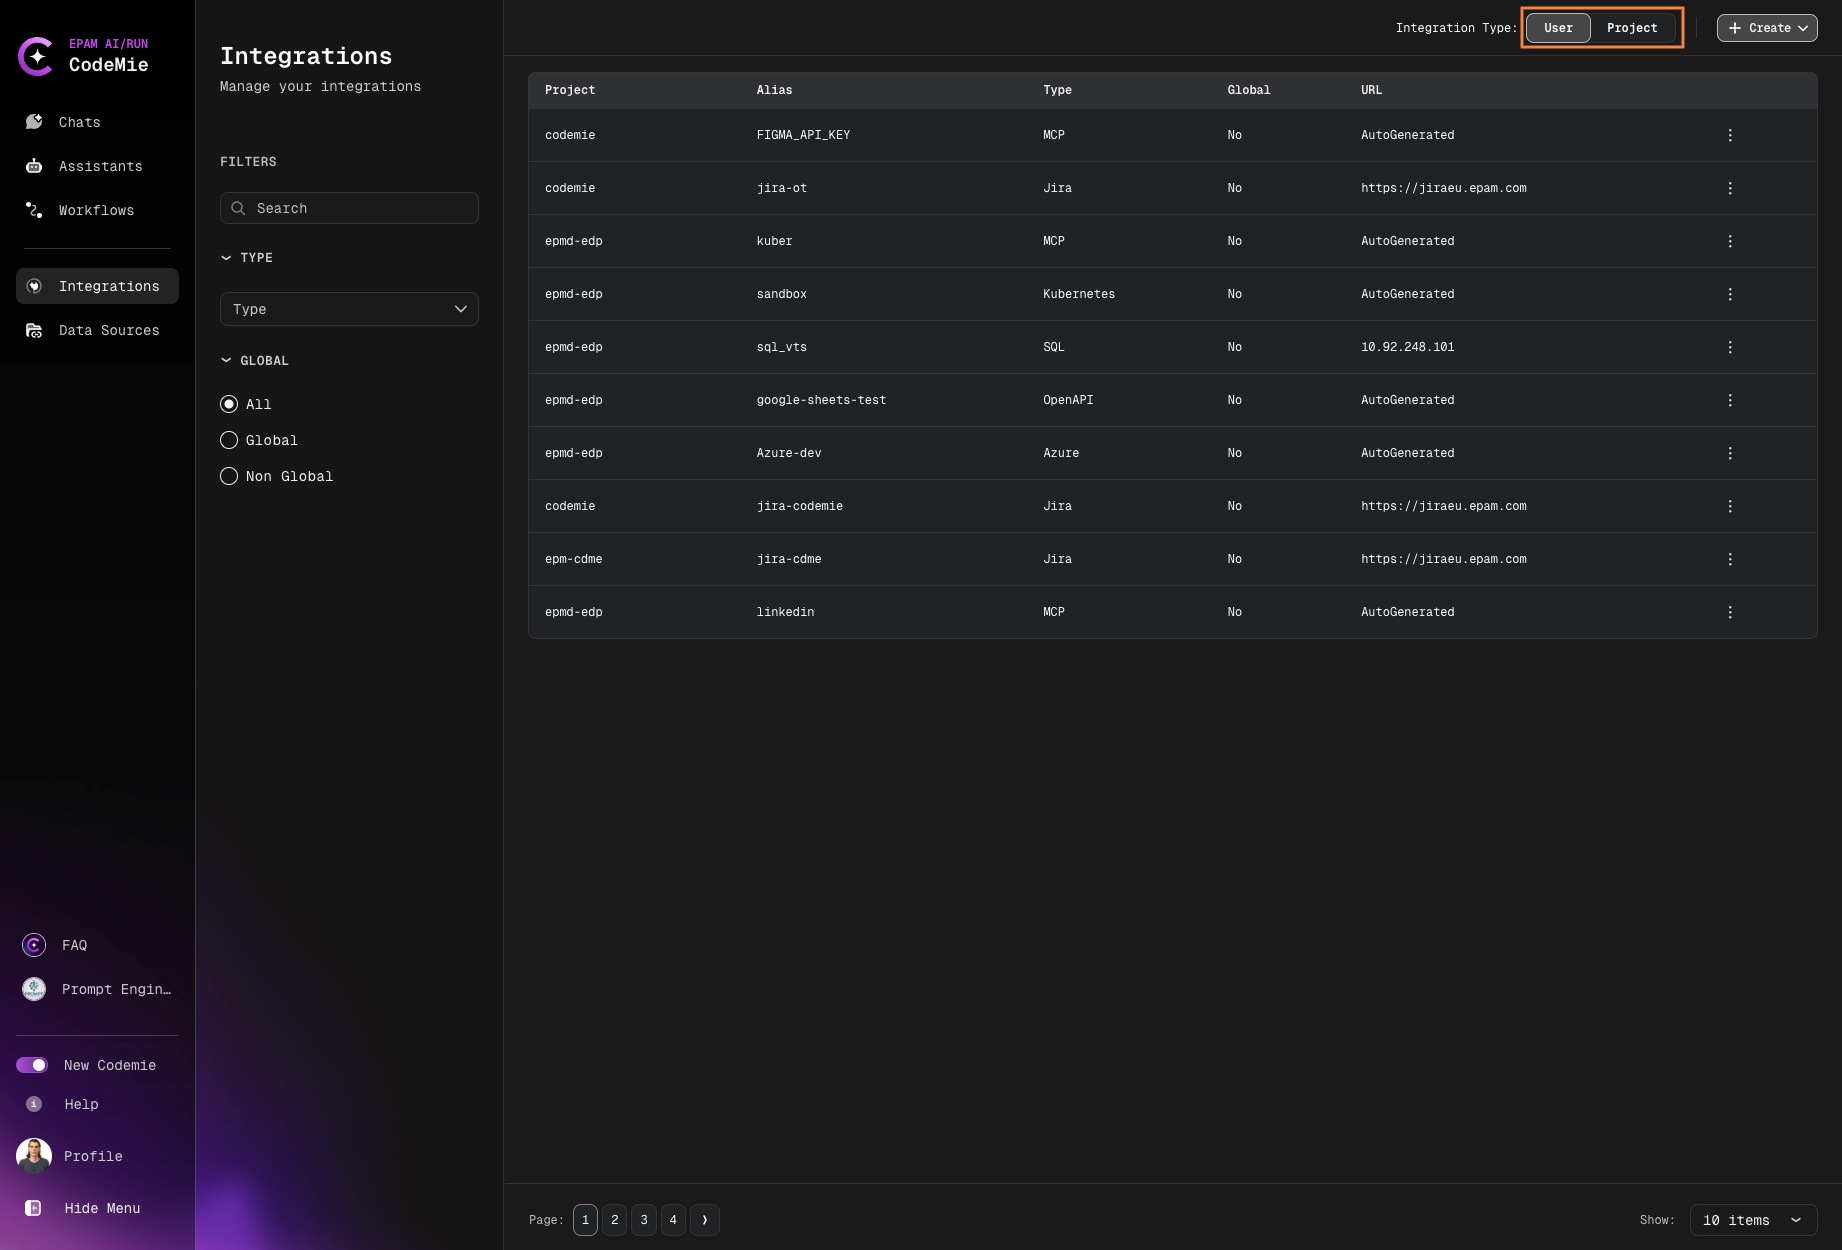
Task: Click the Integrations globe icon
Action: pos(33,286)
